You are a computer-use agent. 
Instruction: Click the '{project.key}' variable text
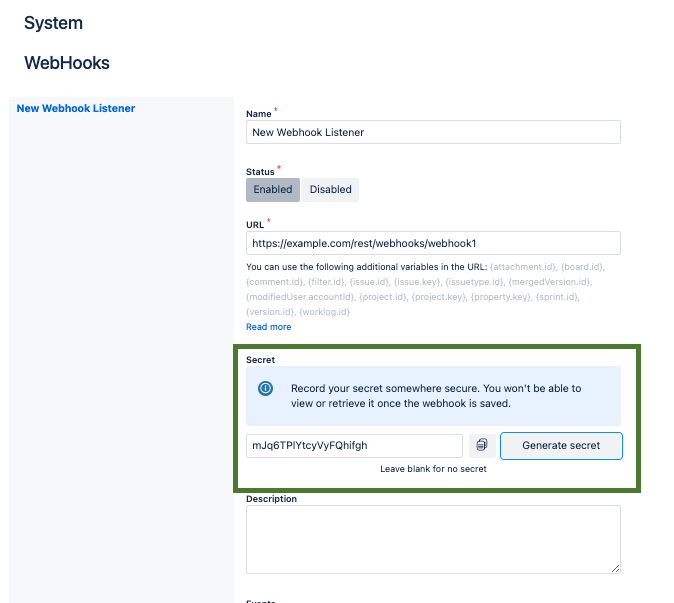pyautogui.click(x=438, y=297)
